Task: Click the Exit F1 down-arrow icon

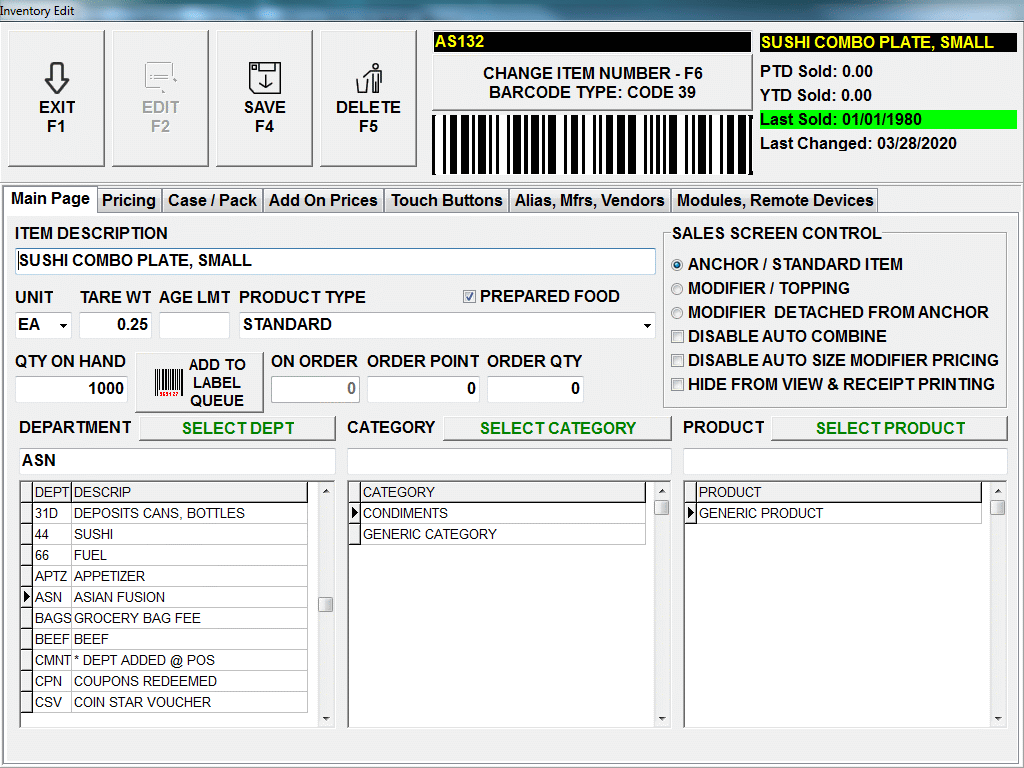Action: (x=57, y=78)
